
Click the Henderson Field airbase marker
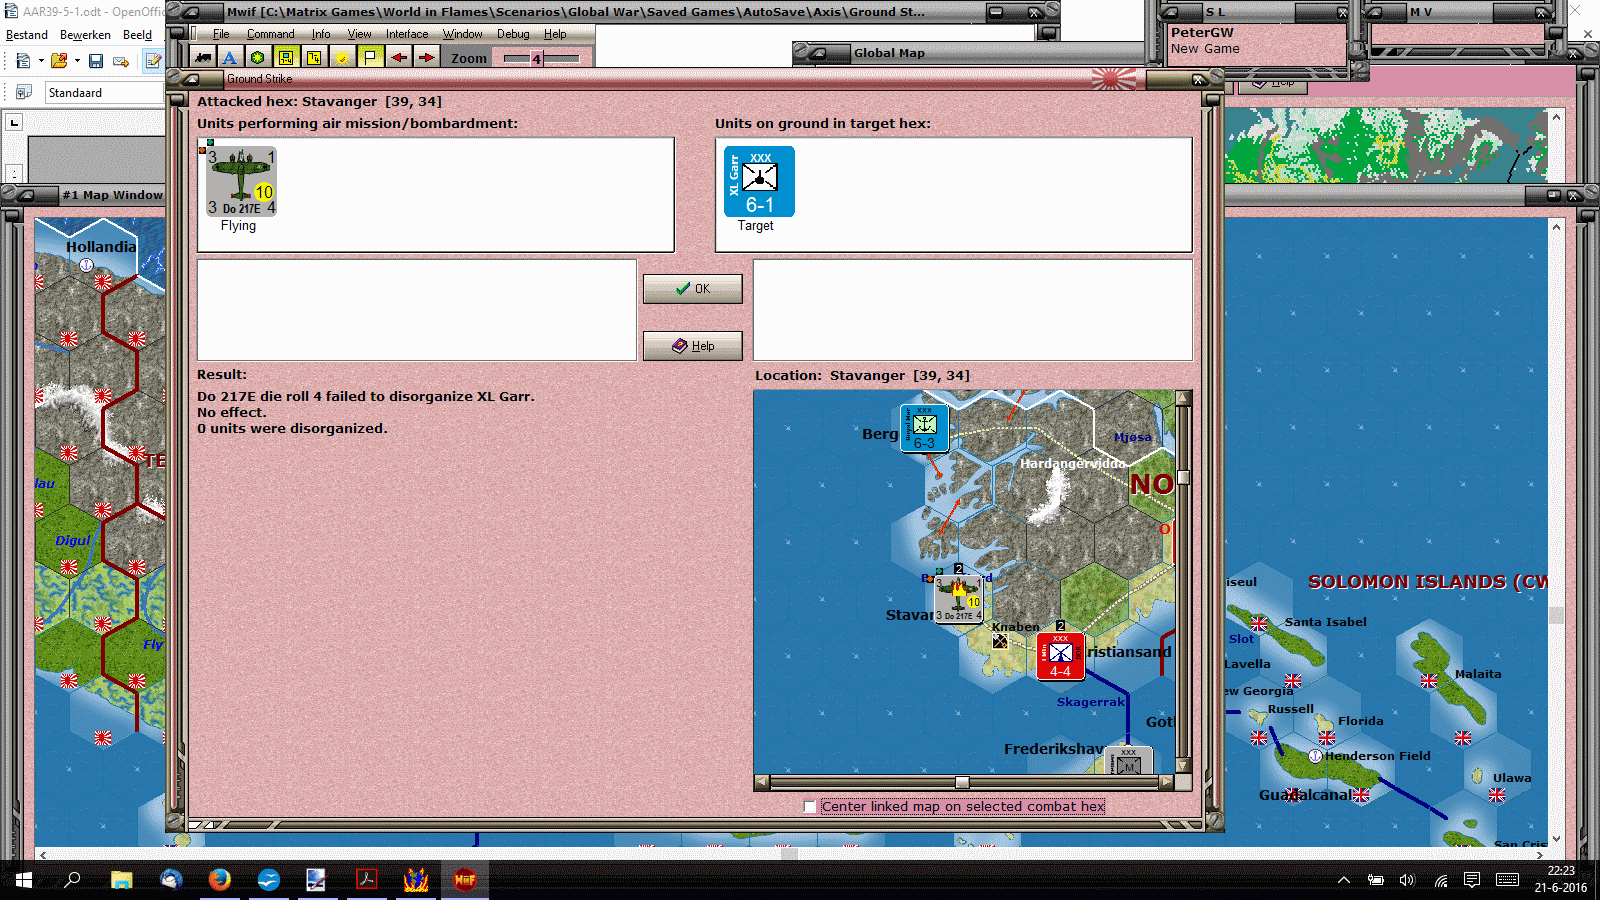[x=1316, y=756]
